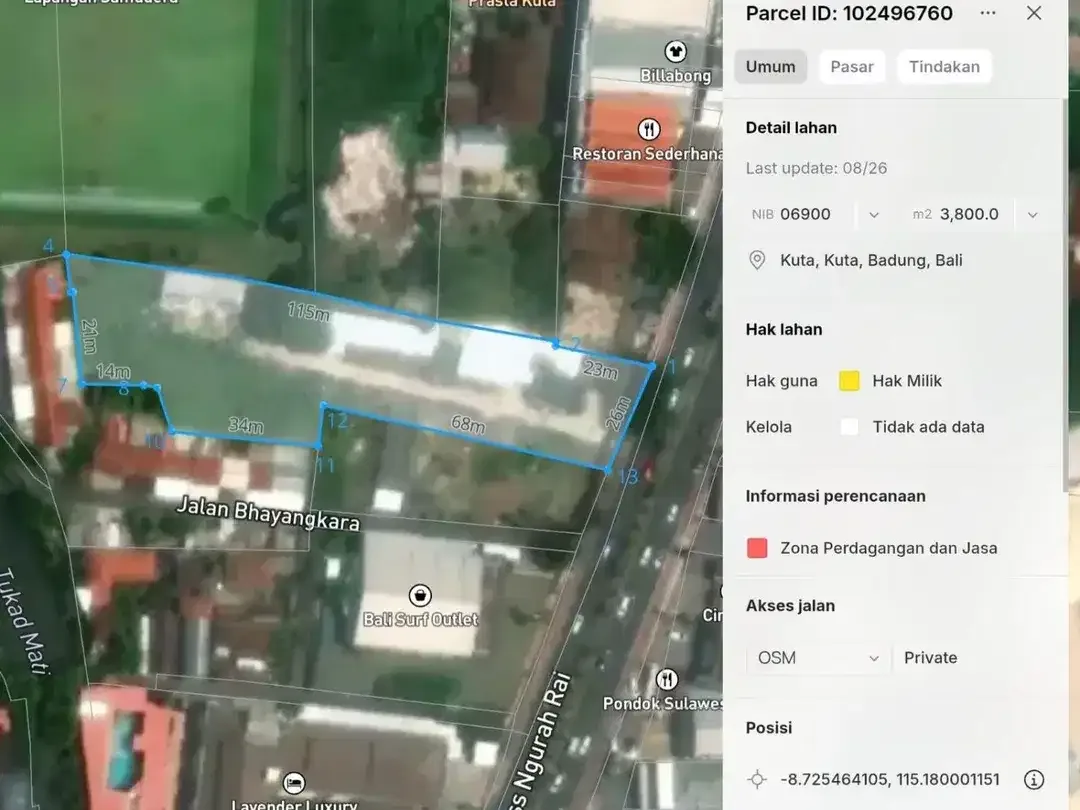Click the yellow Hak Milik color swatch
The height and width of the screenshot is (810, 1080).
pos(849,381)
